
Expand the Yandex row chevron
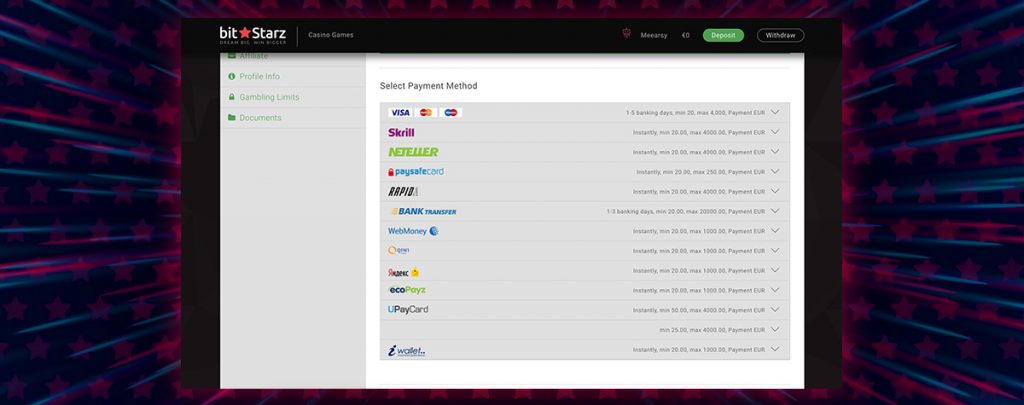coord(775,270)
